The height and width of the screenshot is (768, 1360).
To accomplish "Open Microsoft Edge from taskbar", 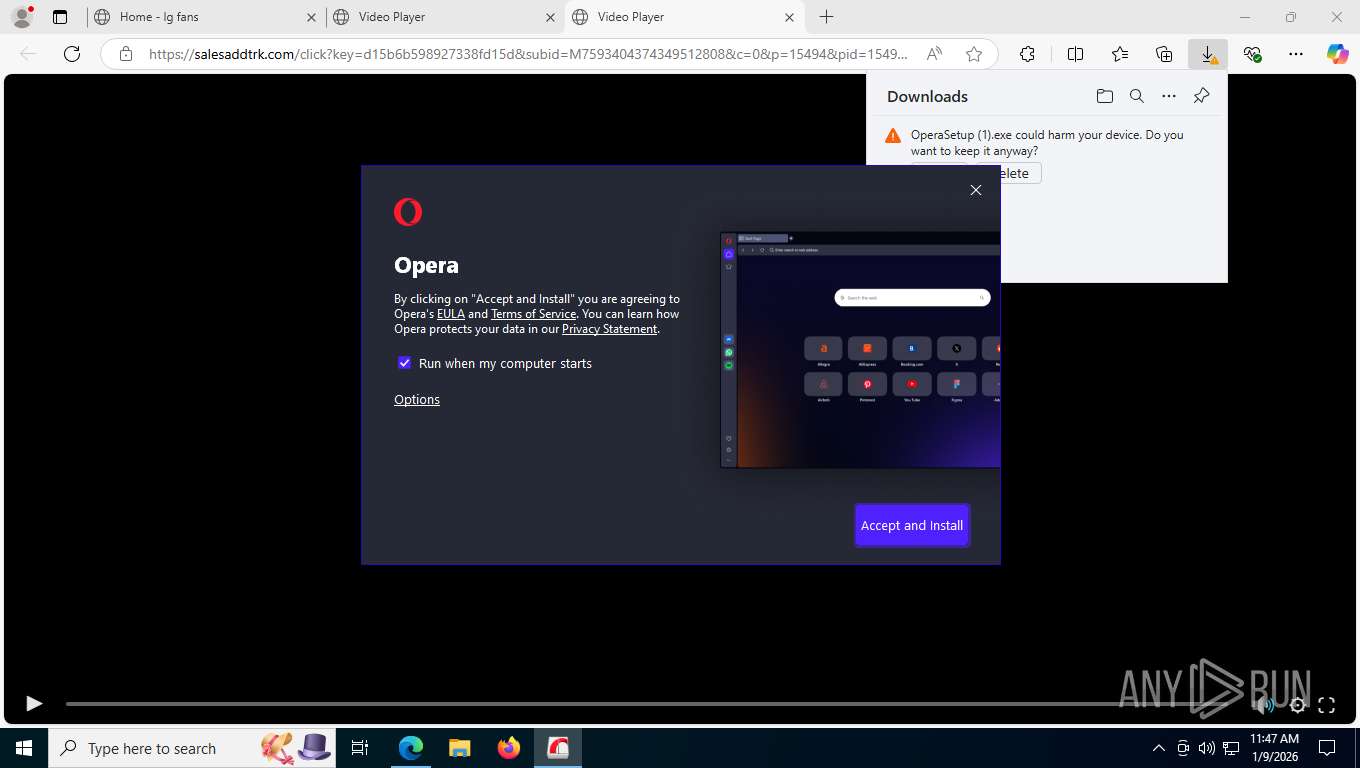I will [x=411, y=748].
